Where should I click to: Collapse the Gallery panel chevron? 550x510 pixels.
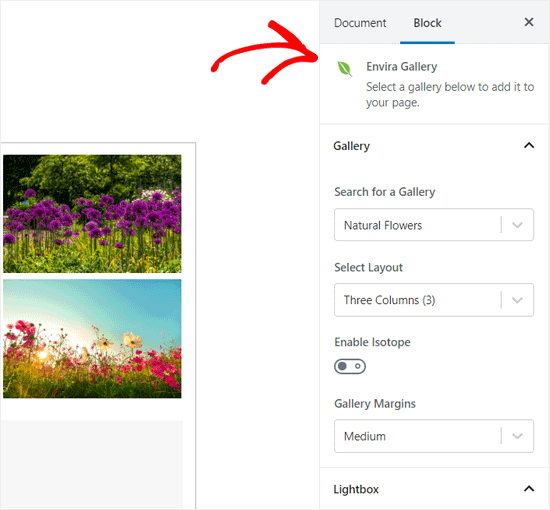point(529,145)
